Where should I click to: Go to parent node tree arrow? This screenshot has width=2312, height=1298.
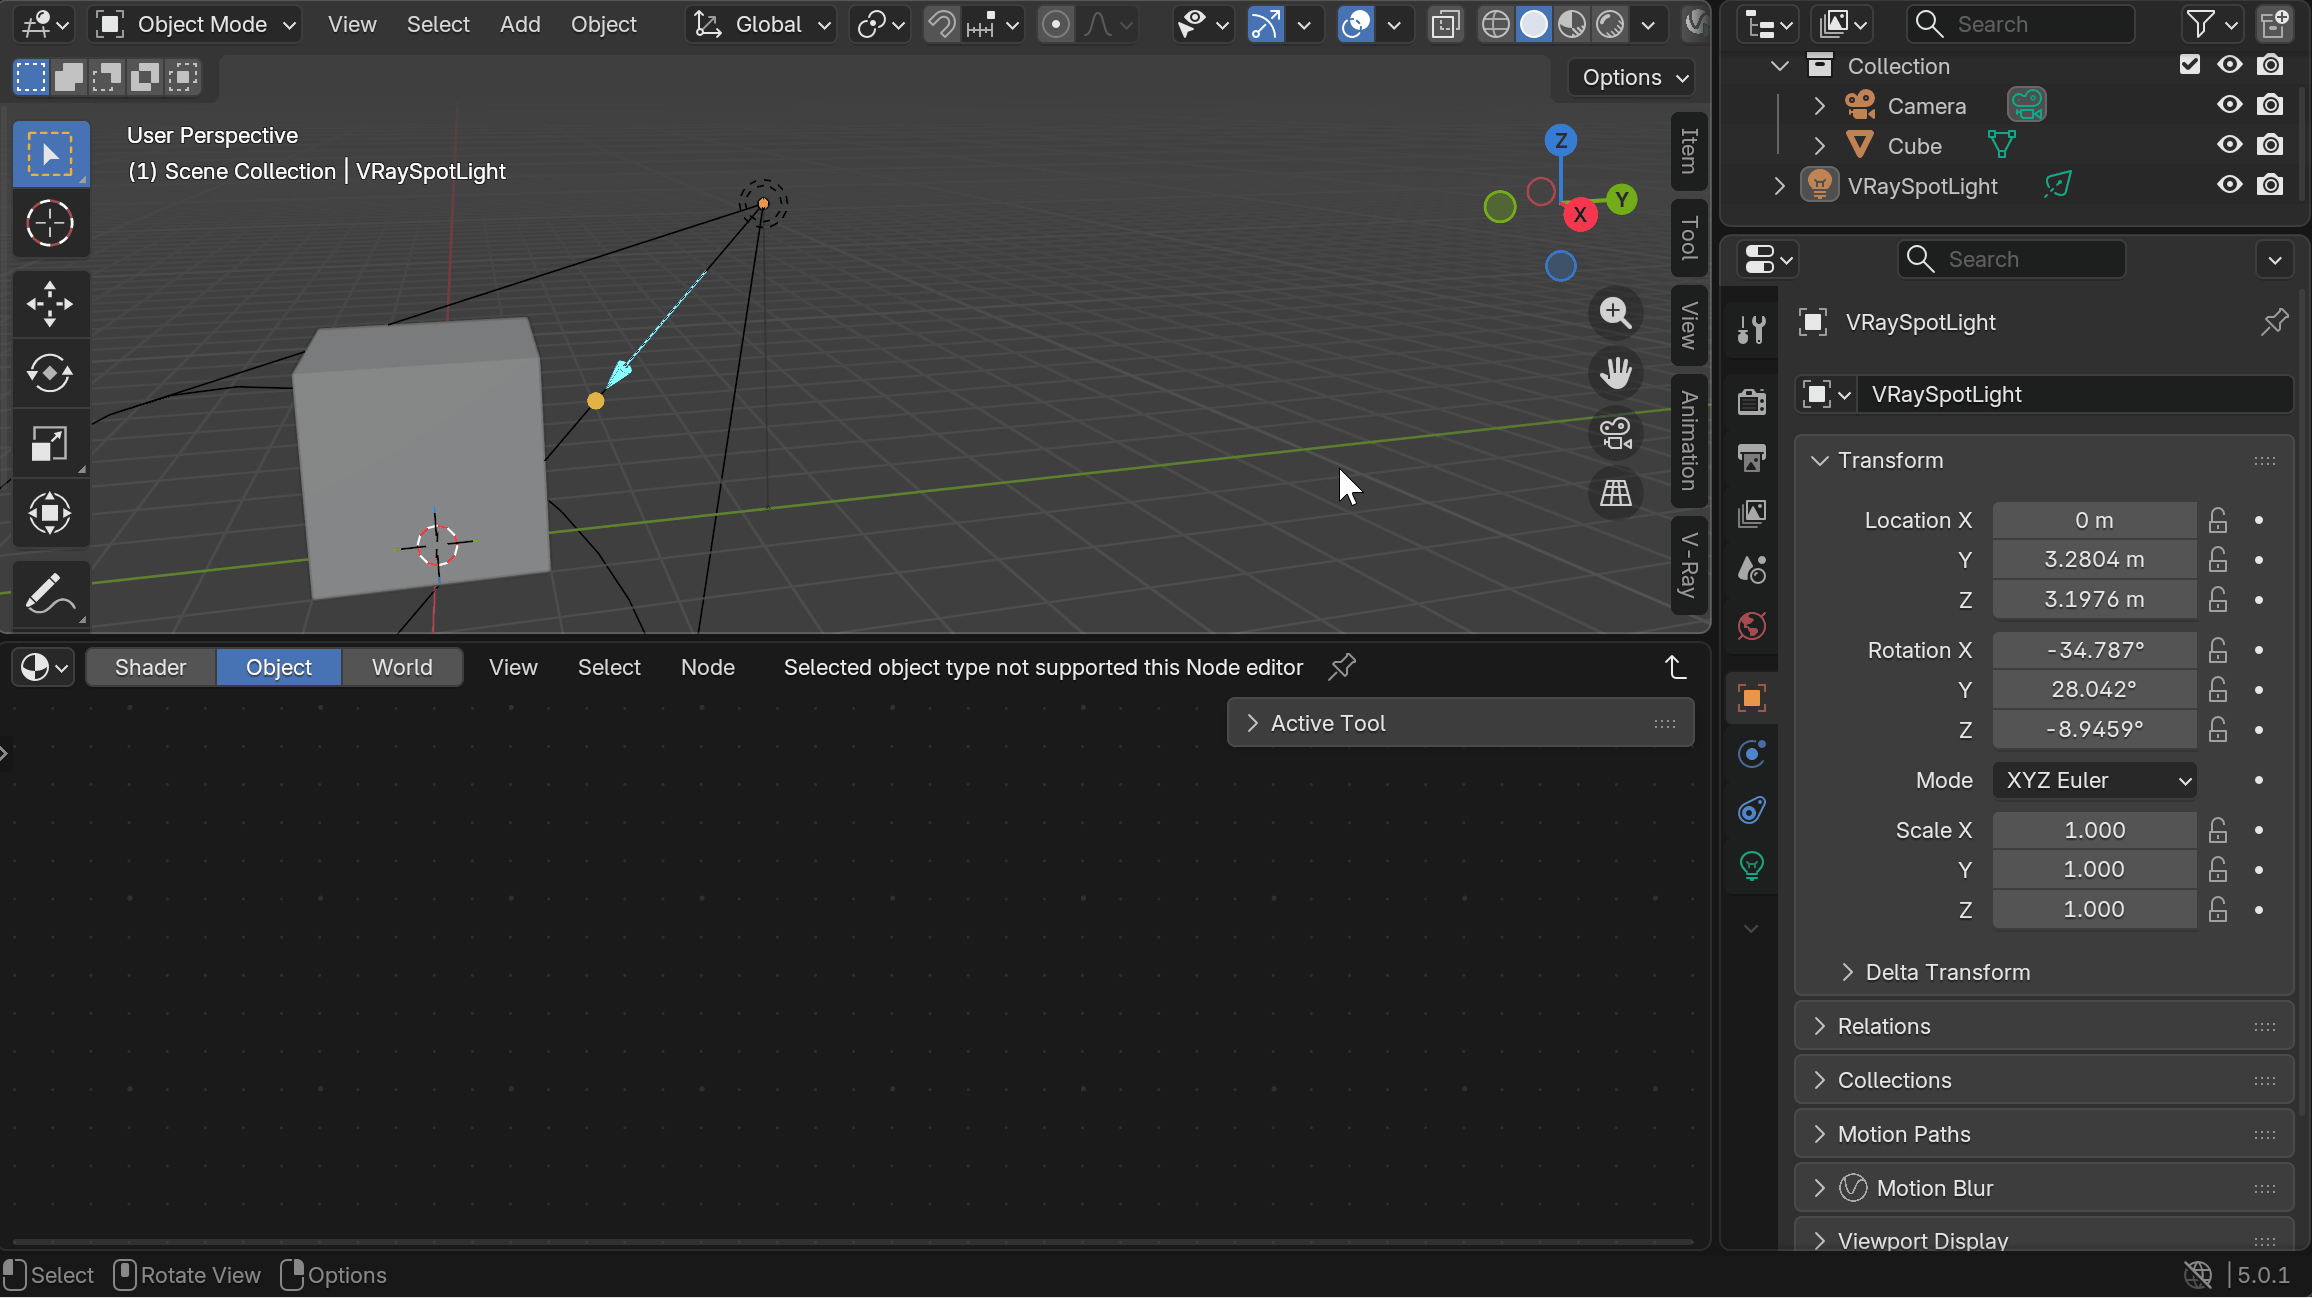tap(1676, 667)
